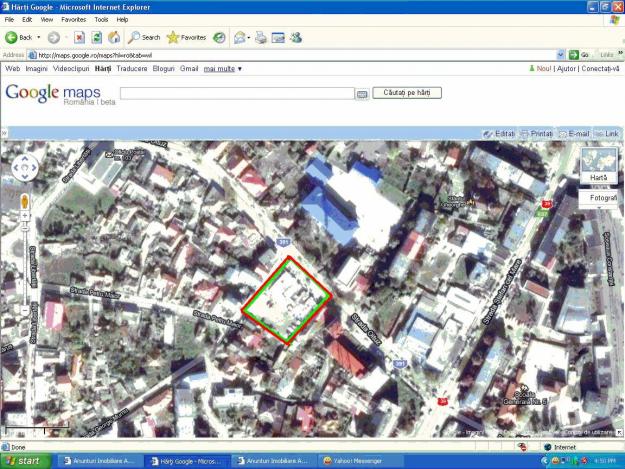Open the Edit menu
Image resolution: width=625 pixels, height=469 pixels.
click(x=27, y=20)
